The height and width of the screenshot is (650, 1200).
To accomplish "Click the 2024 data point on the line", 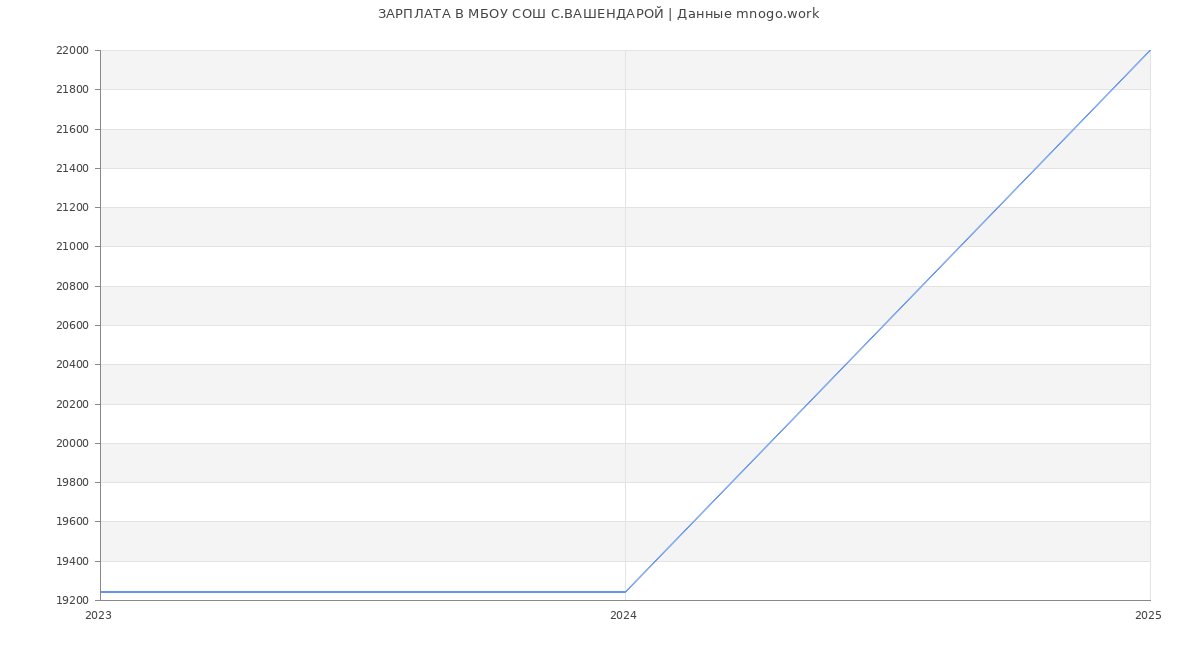I will 625,592.
